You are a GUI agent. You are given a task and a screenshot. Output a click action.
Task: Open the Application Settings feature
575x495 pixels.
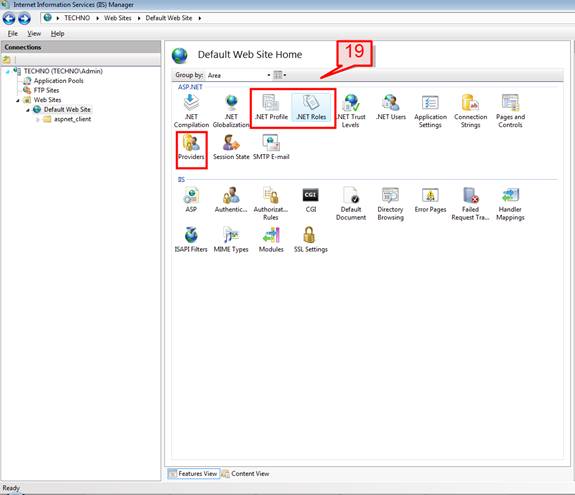pos(431,111)
